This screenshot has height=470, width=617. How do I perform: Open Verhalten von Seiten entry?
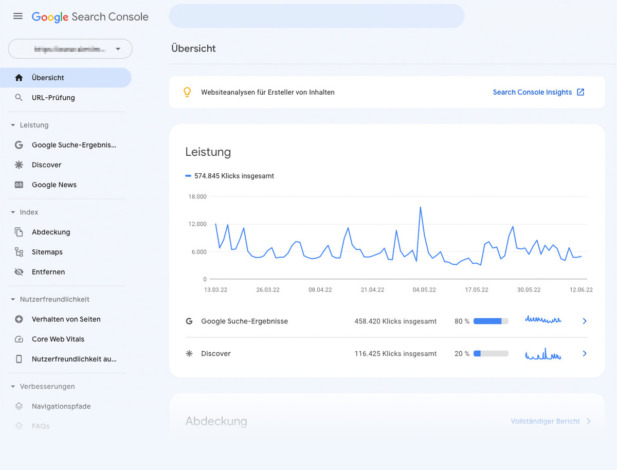point(66,319)
